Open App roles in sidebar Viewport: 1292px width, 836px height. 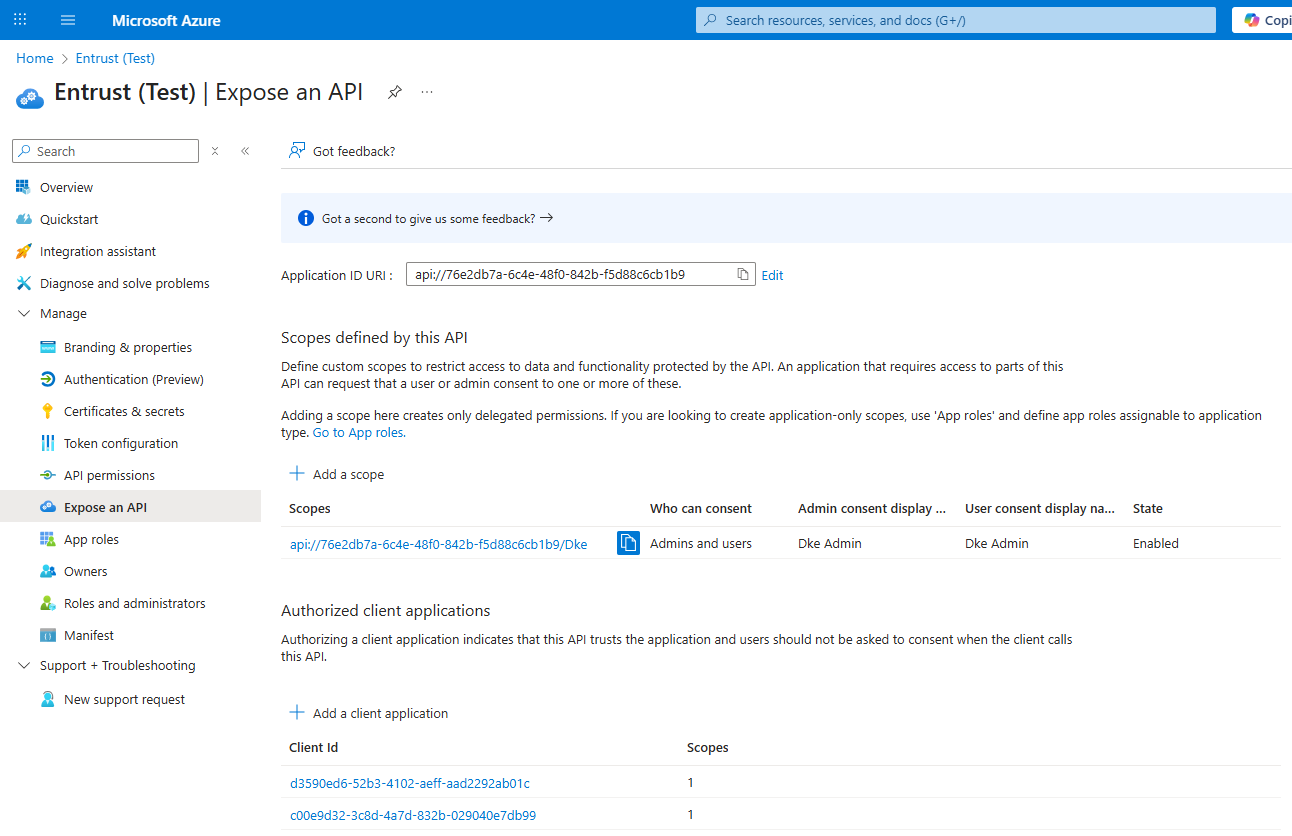tap(91, 540)
